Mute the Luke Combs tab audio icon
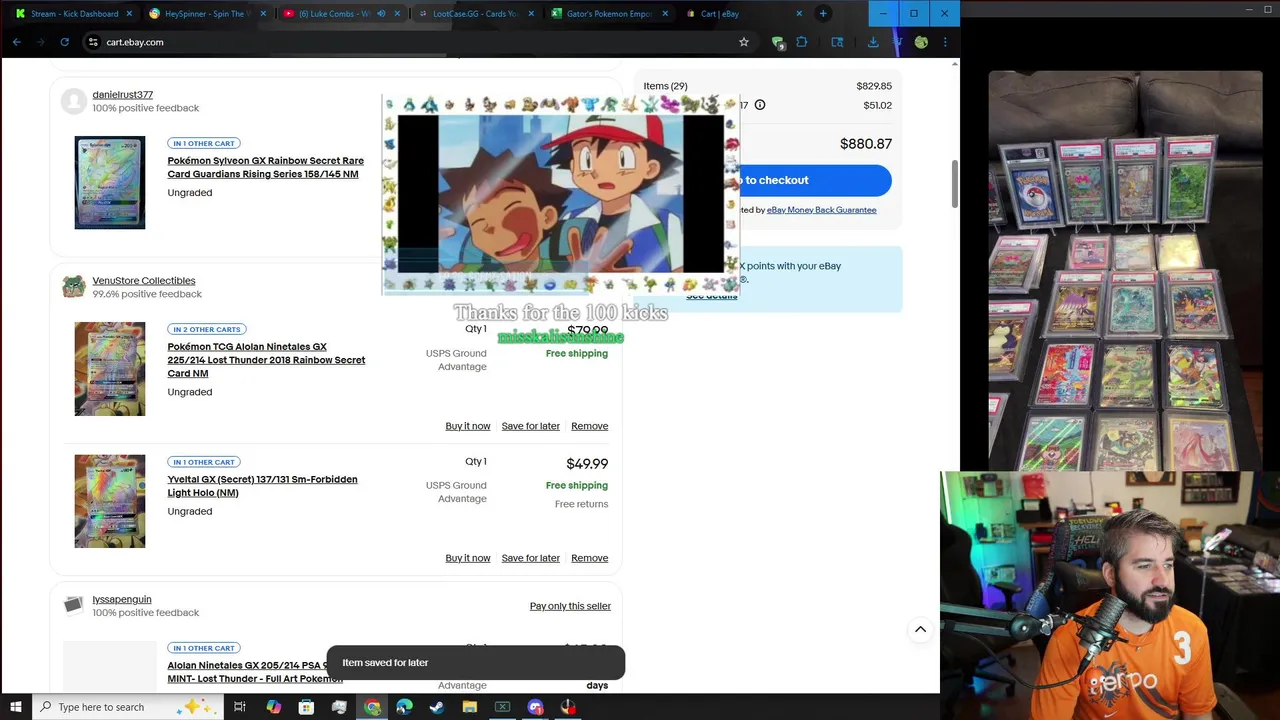 click(x=381, y=14)
